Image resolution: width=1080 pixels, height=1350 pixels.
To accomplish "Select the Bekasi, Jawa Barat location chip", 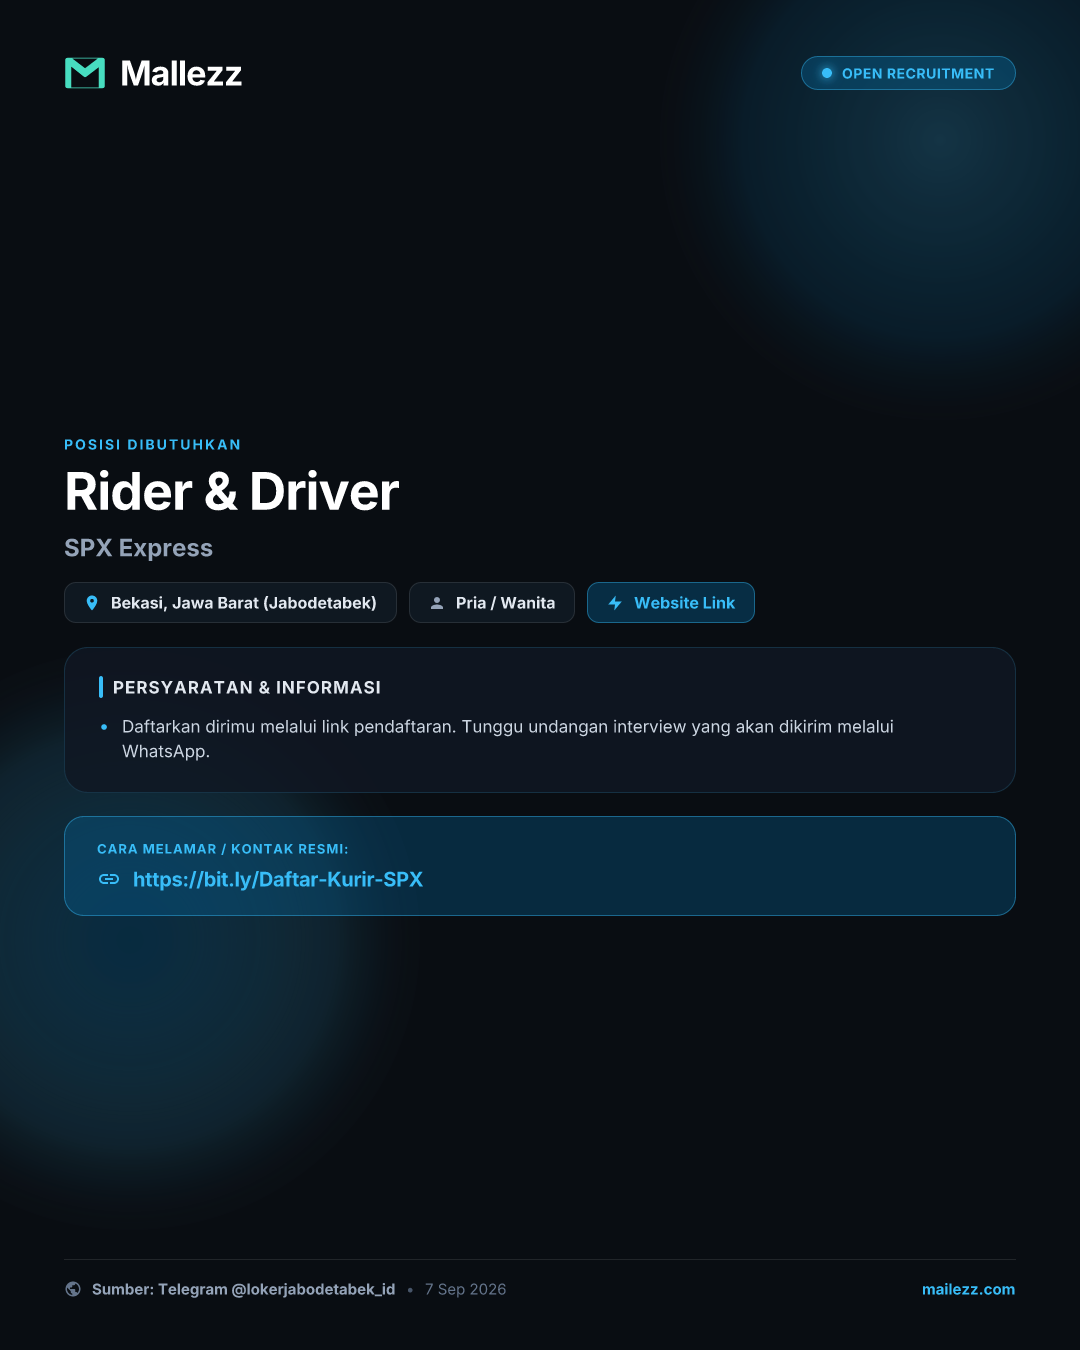I will point(230,603).
